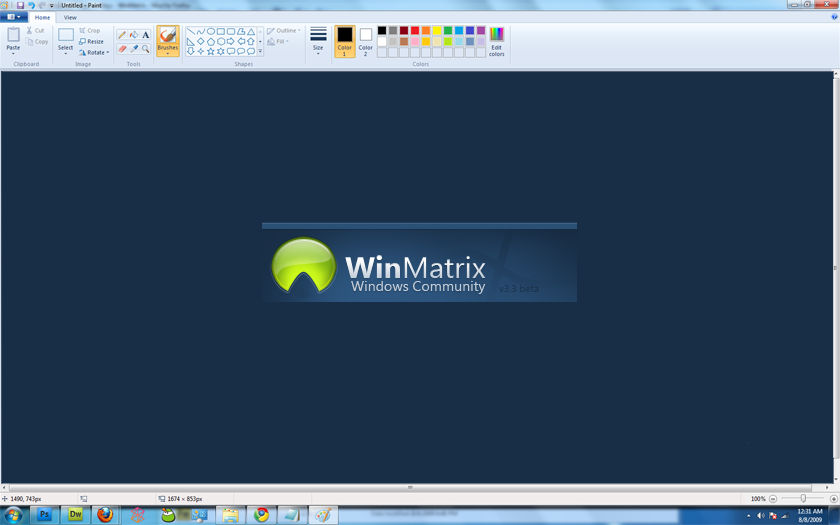Click the Windows Start orb
Viewport: 840px width, 525px height.
13,515
